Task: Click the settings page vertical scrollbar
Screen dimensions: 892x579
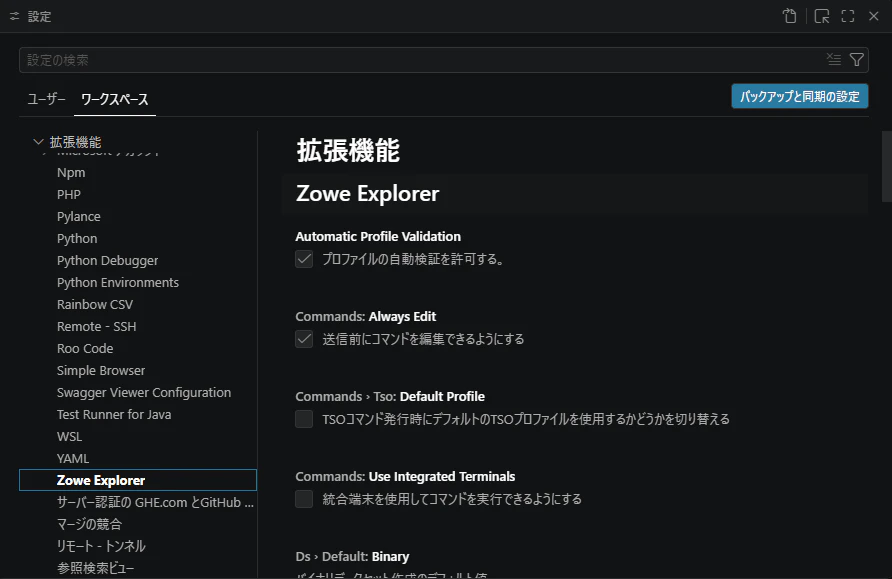Action: [886, 167]
